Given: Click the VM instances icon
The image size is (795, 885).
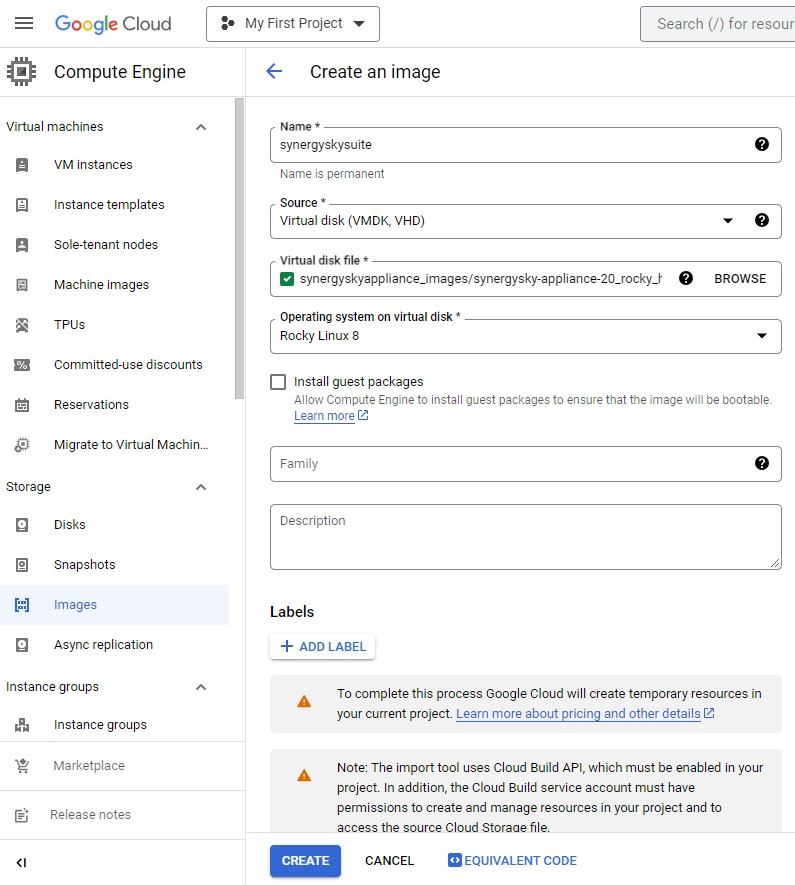Looking at the screenshot, I should [22, 165].
